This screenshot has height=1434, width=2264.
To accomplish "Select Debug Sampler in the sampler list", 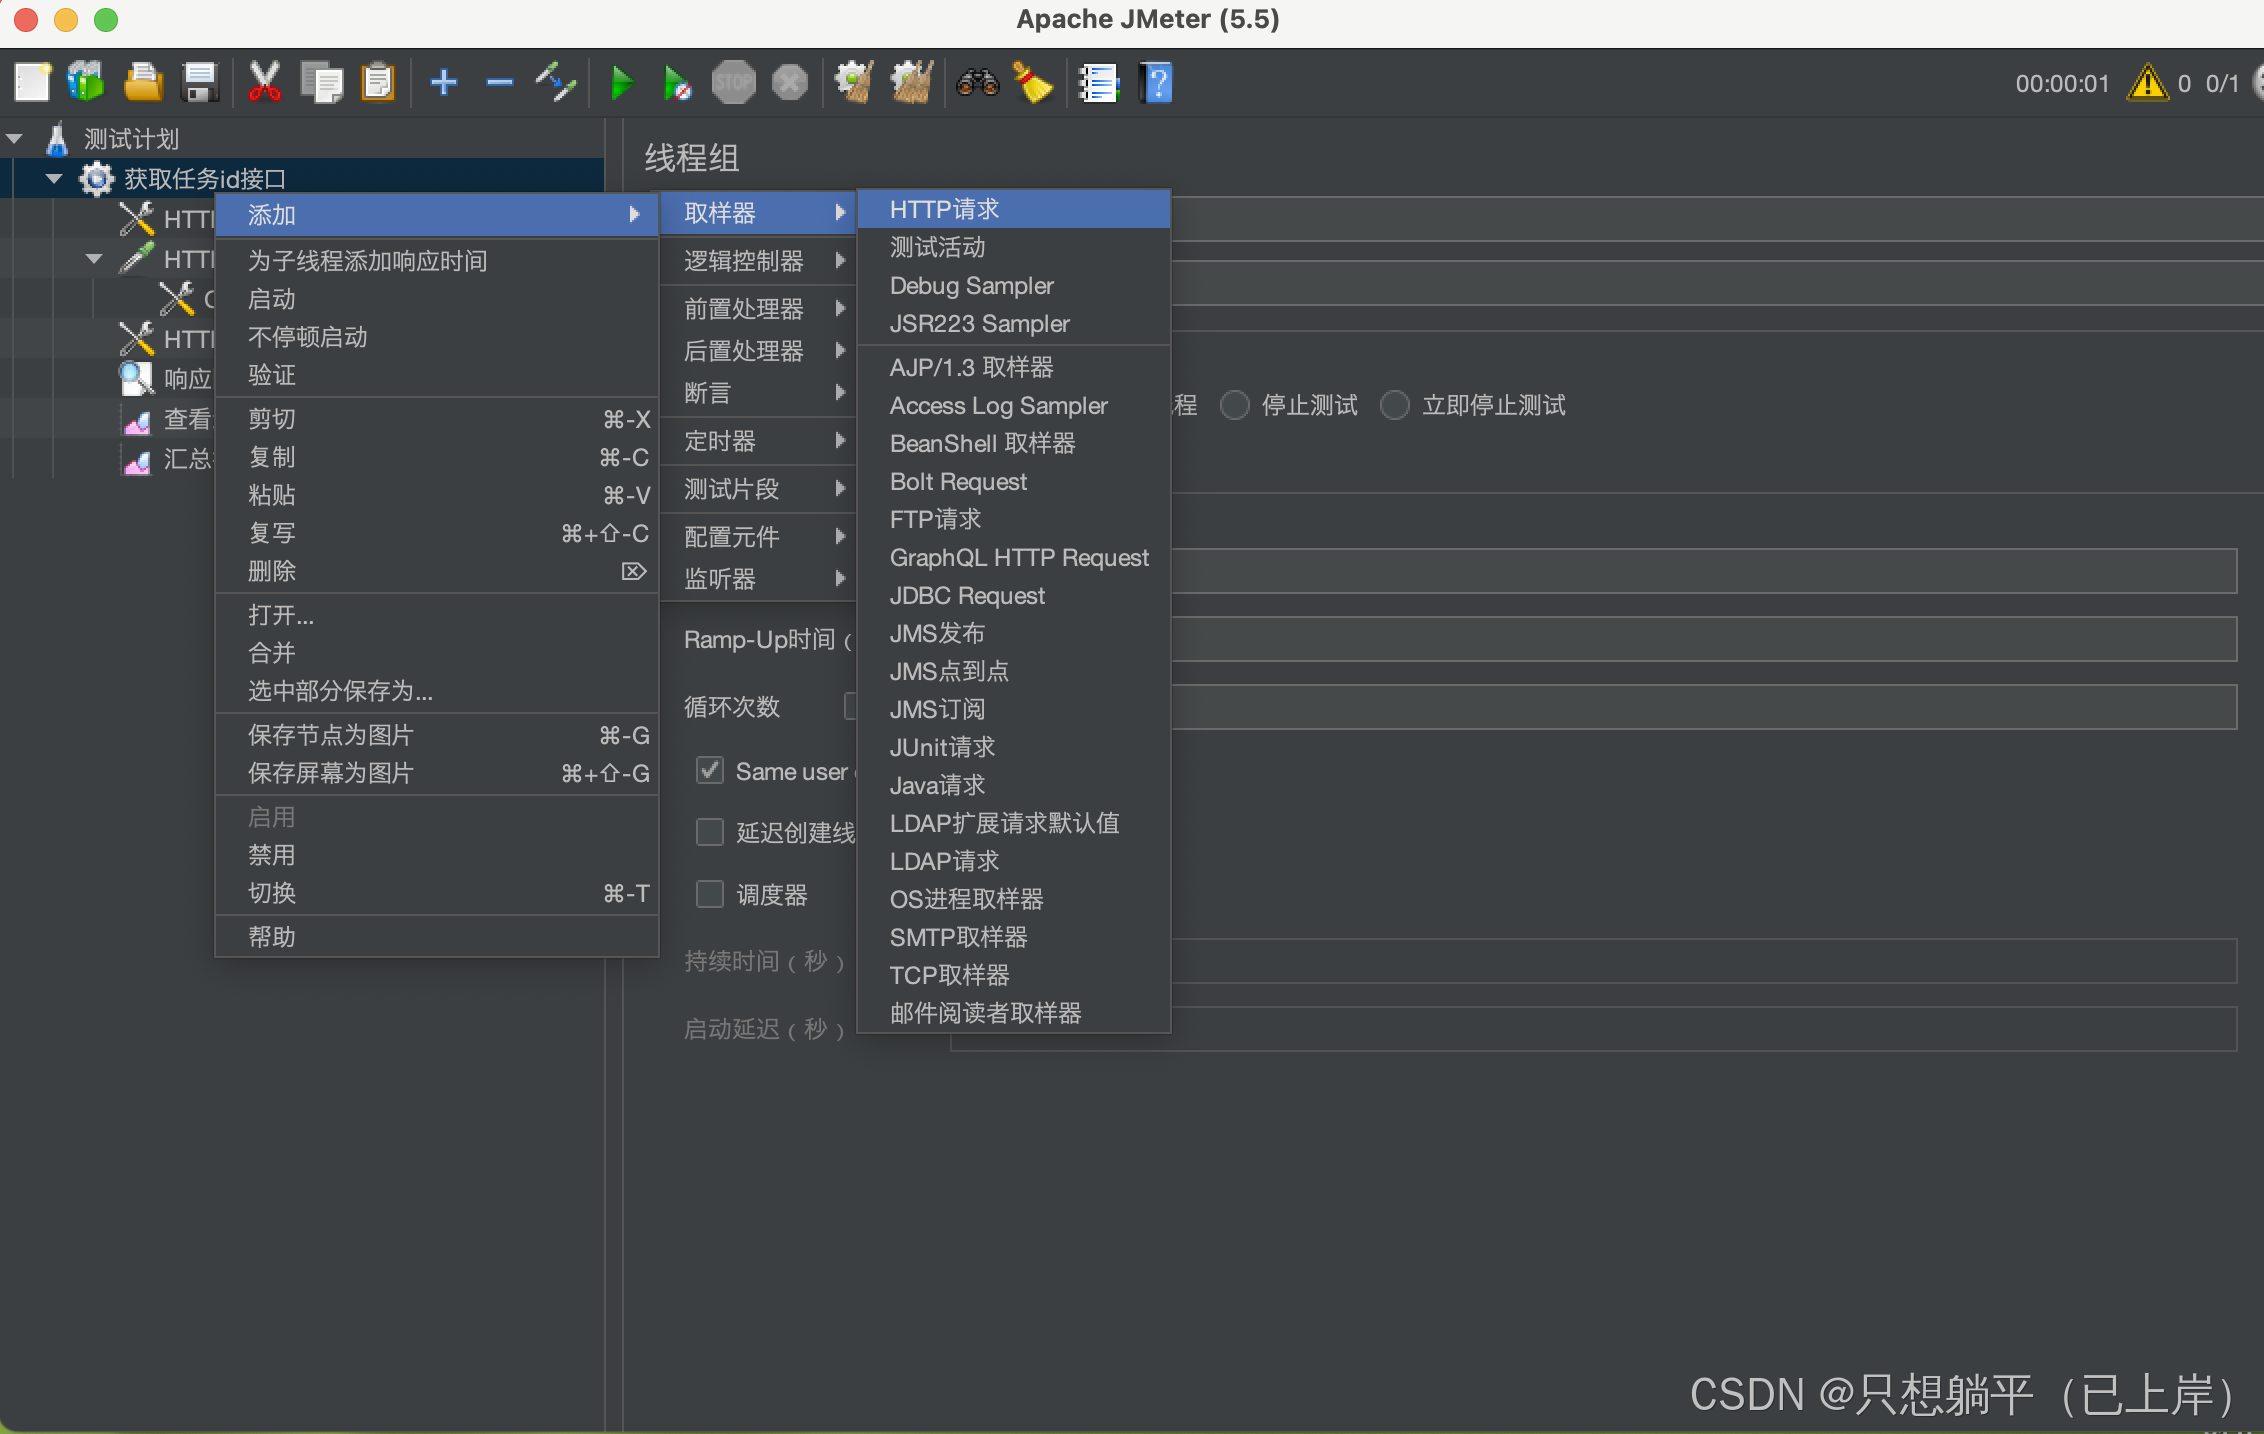I will coord(971,286).
